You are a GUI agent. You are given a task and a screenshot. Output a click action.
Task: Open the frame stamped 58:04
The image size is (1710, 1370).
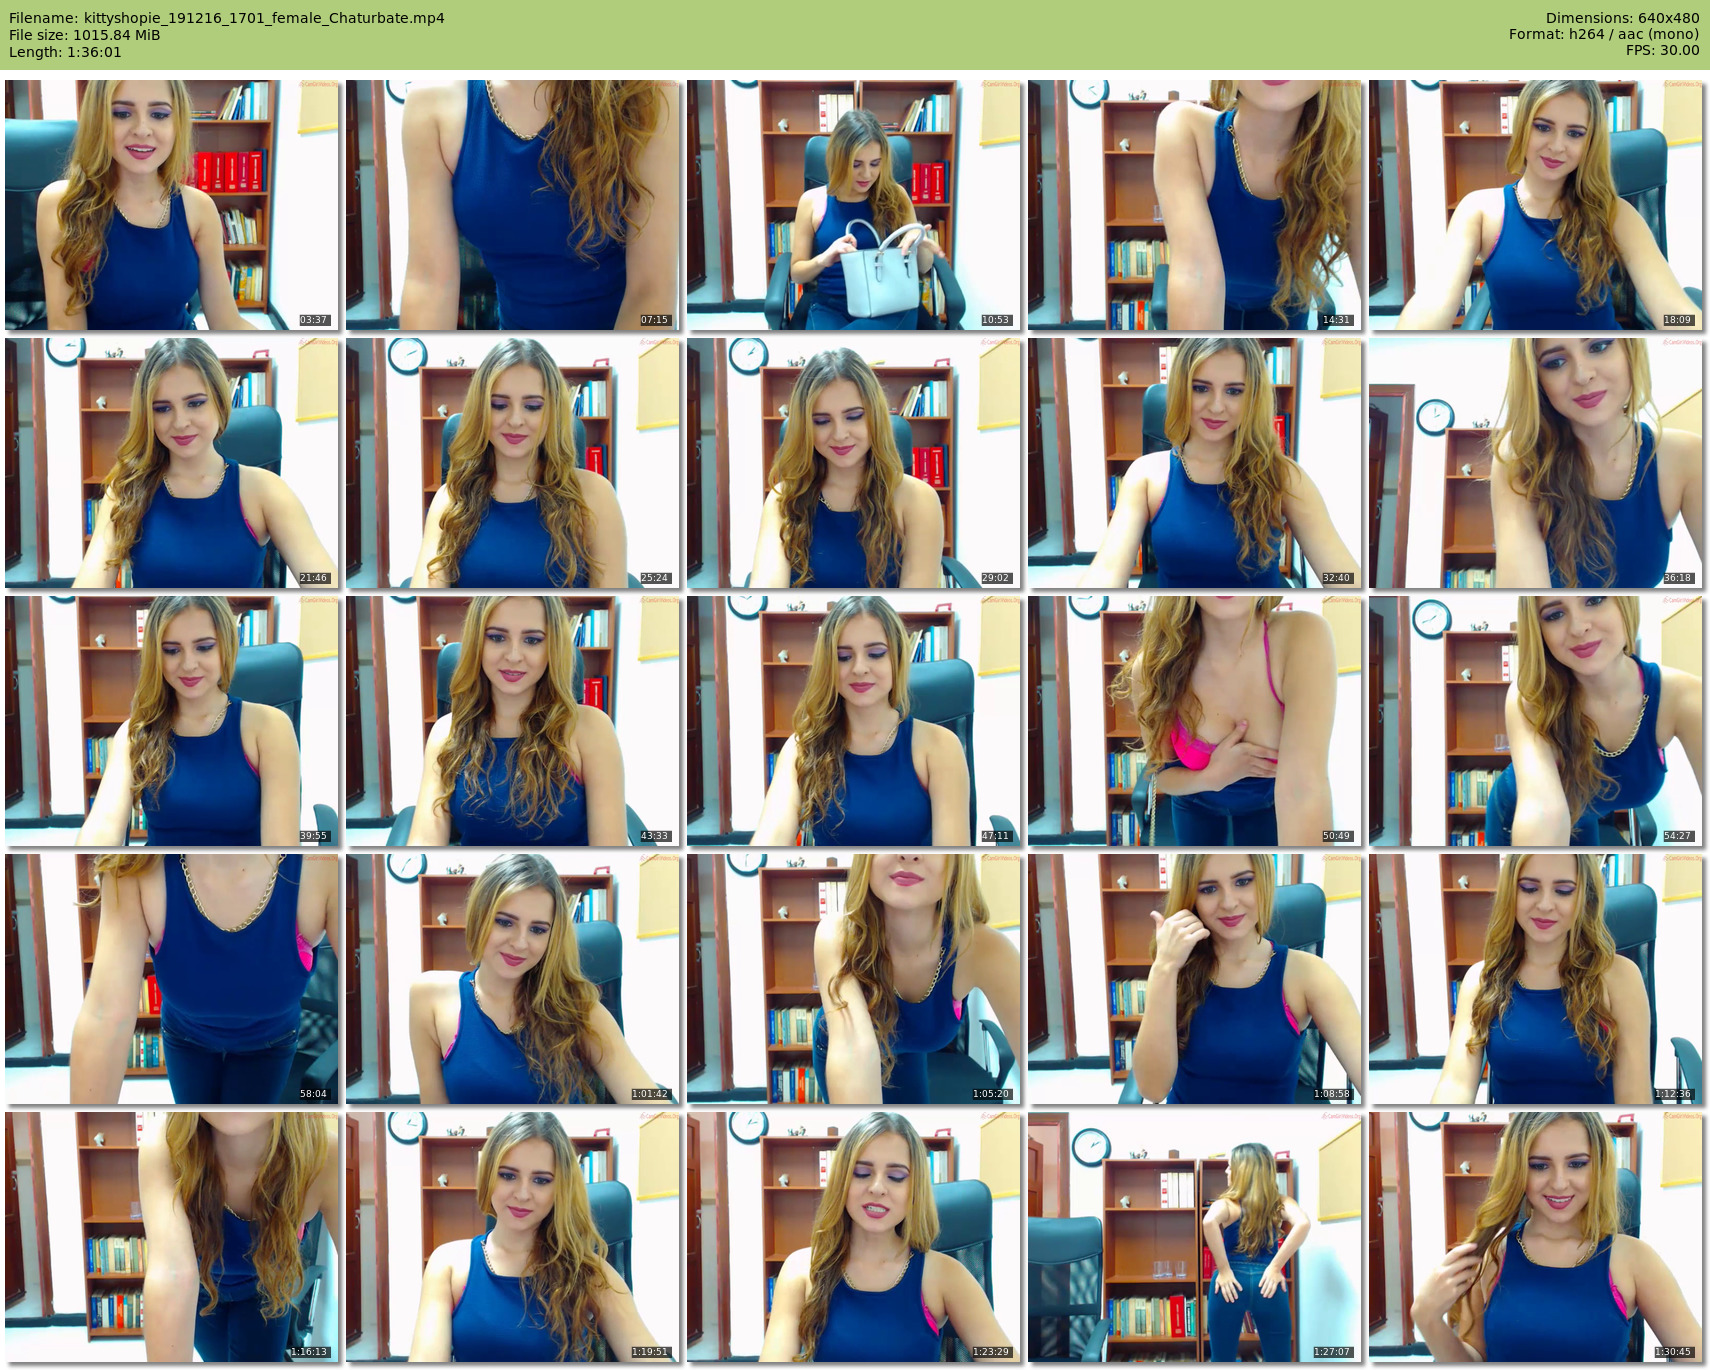coord(171,979)
